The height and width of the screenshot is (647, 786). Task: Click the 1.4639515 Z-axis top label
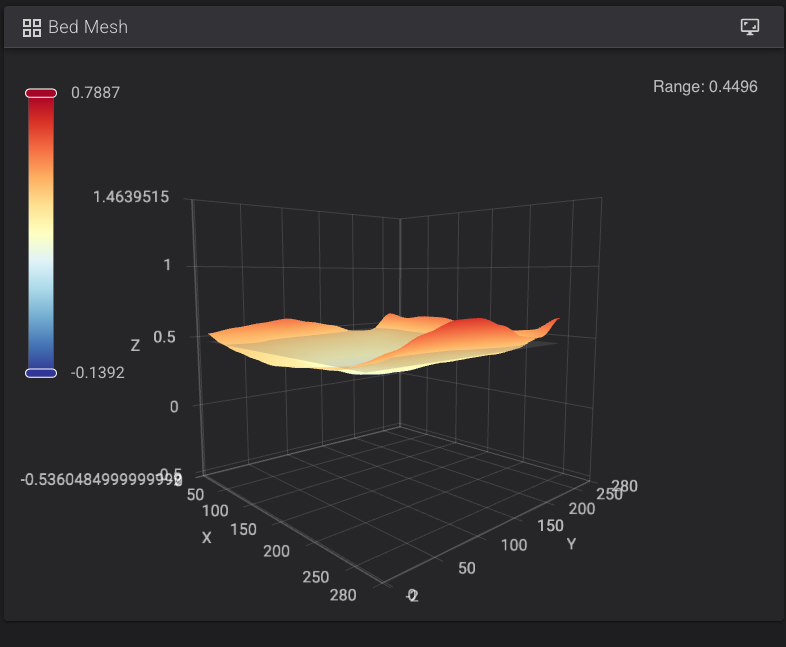(131, 197)
